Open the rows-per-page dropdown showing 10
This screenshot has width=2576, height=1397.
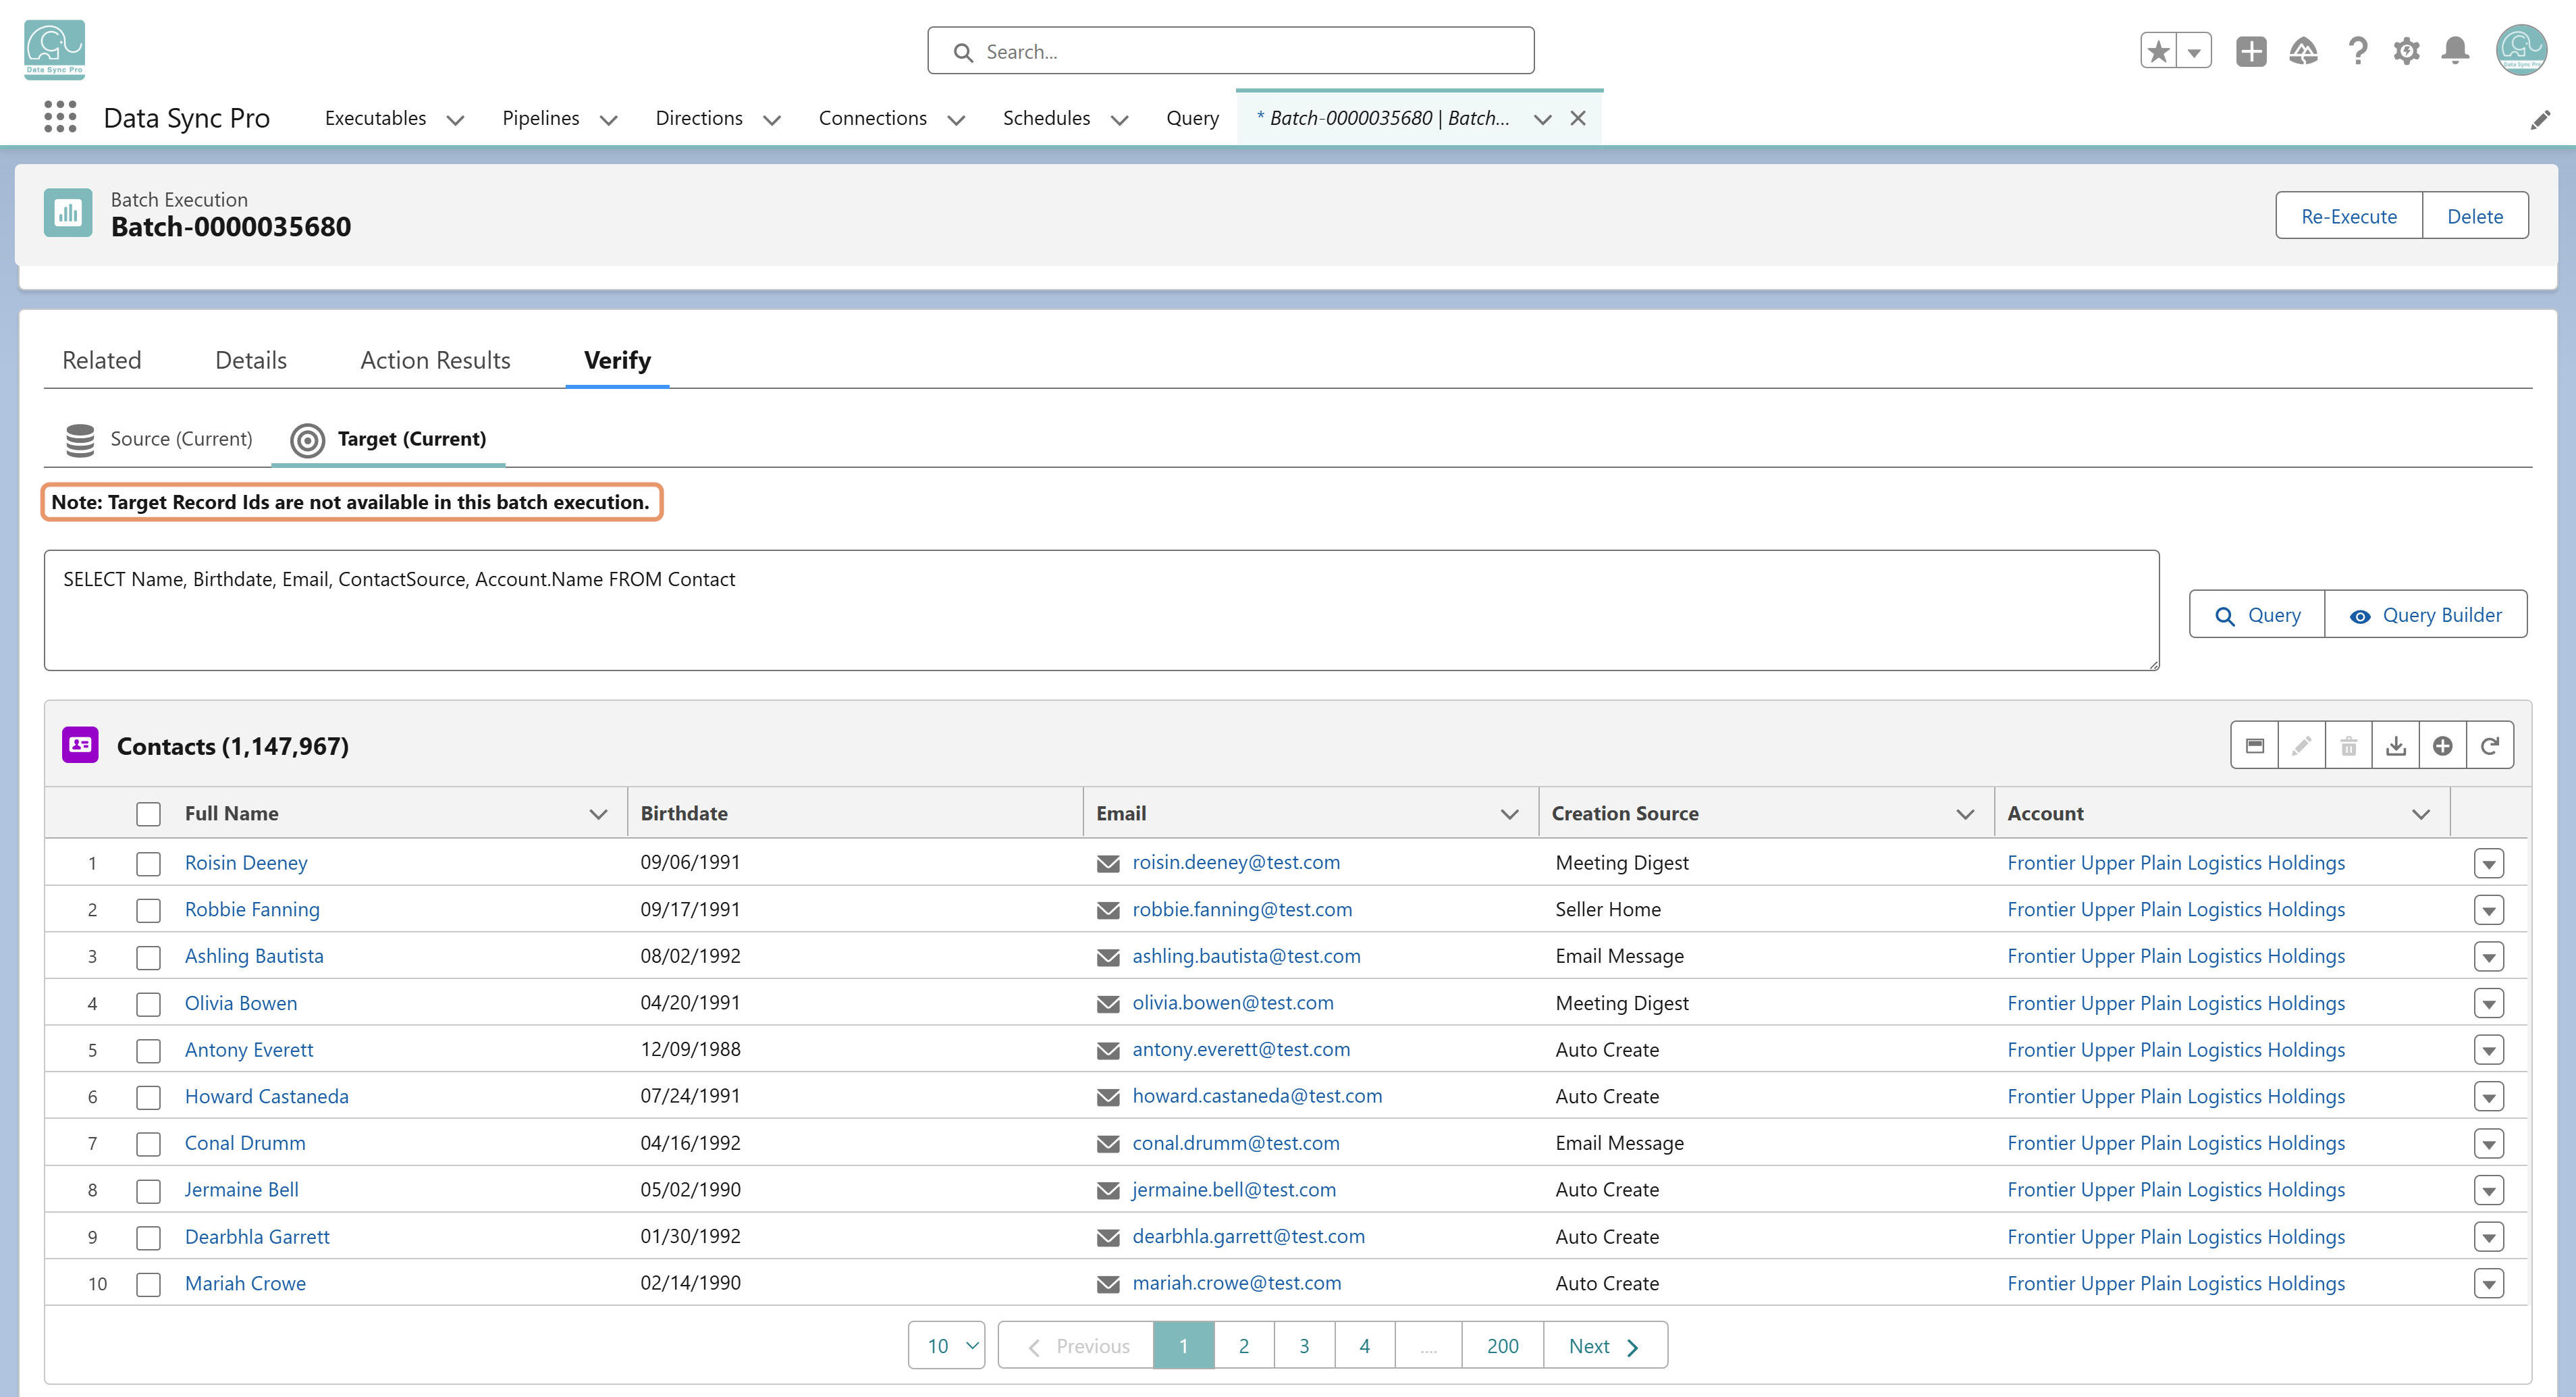pos(946,1346)
